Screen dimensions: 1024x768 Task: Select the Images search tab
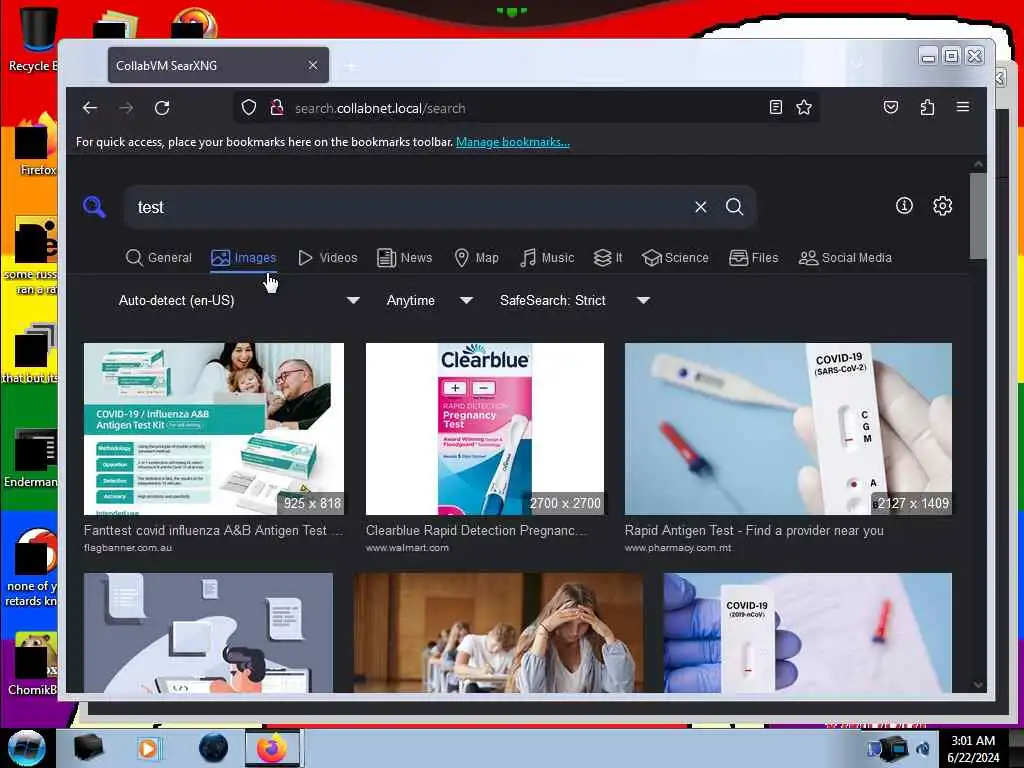point(244,258)
